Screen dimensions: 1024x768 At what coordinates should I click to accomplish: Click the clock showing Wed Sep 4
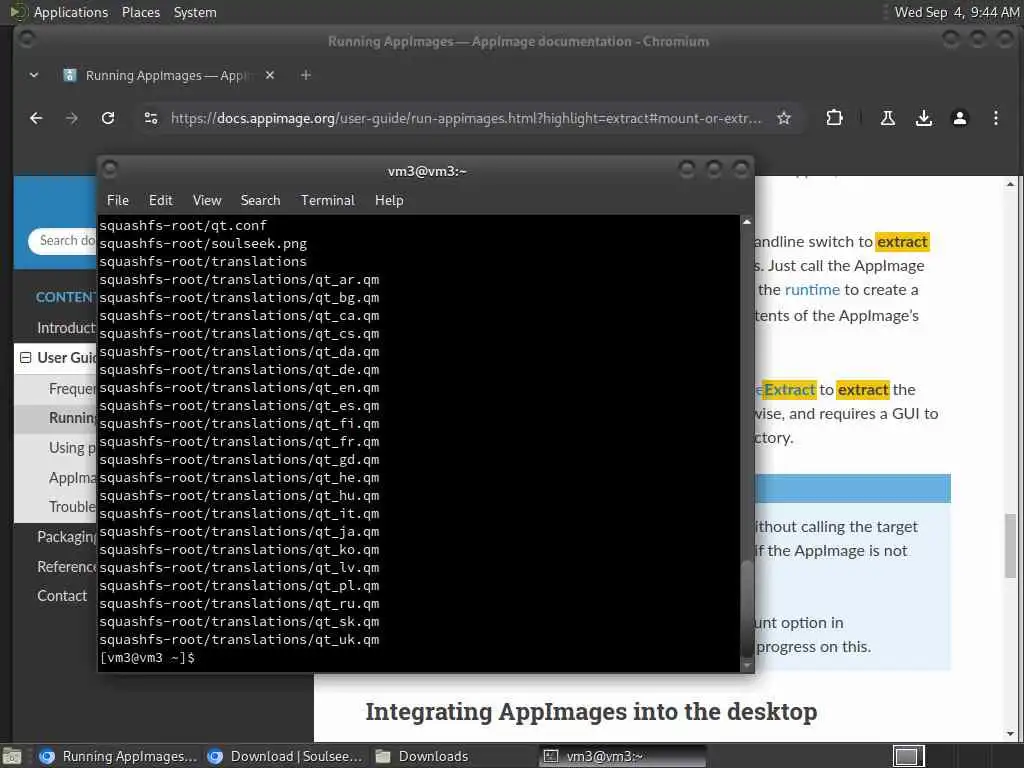tap(956, 12)
